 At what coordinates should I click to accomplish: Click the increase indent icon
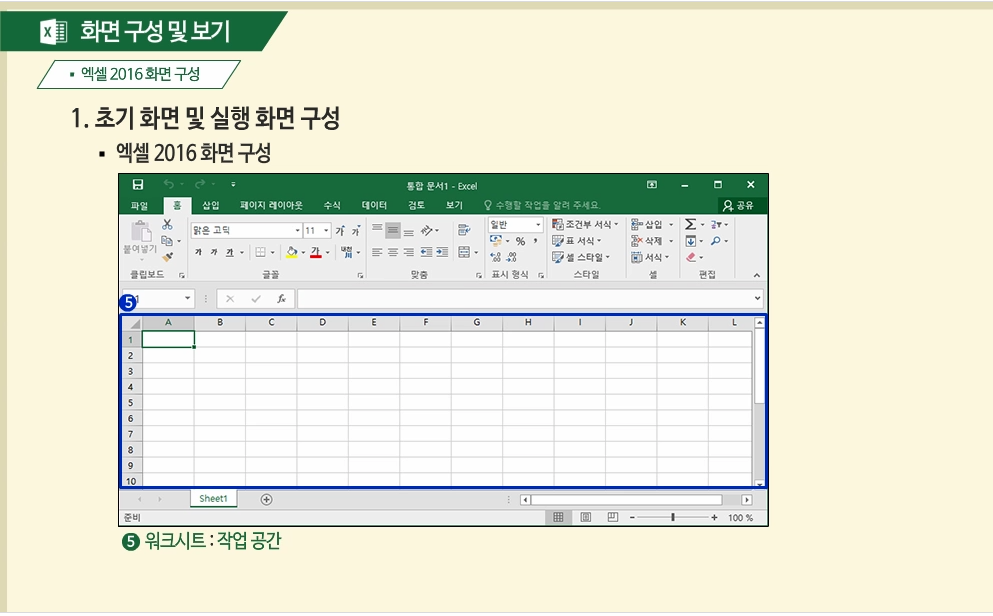442,252
